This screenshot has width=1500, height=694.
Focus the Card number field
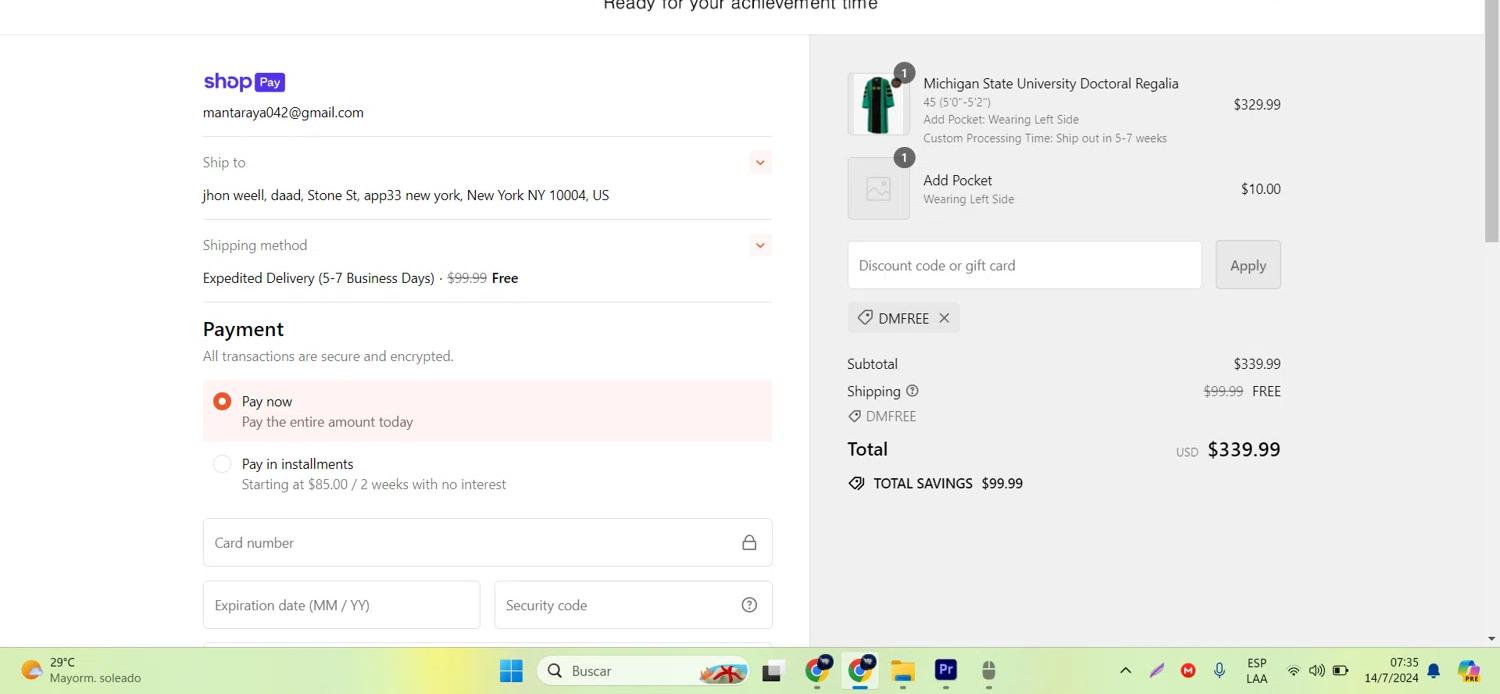coord(487,542)
